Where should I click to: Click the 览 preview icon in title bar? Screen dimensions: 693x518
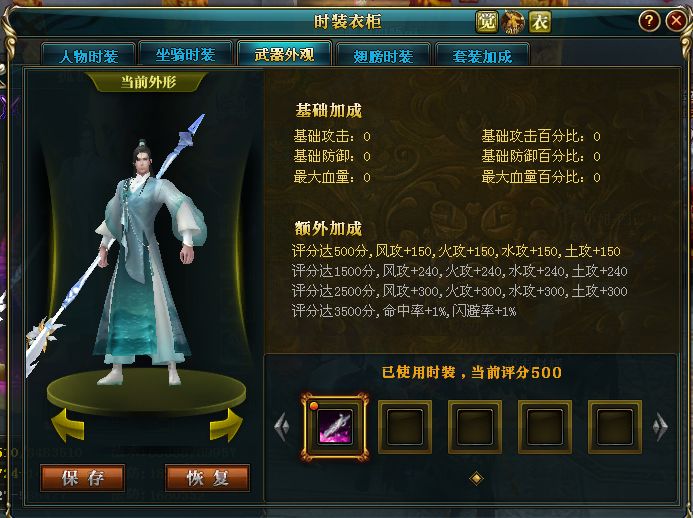coord(487,22)
